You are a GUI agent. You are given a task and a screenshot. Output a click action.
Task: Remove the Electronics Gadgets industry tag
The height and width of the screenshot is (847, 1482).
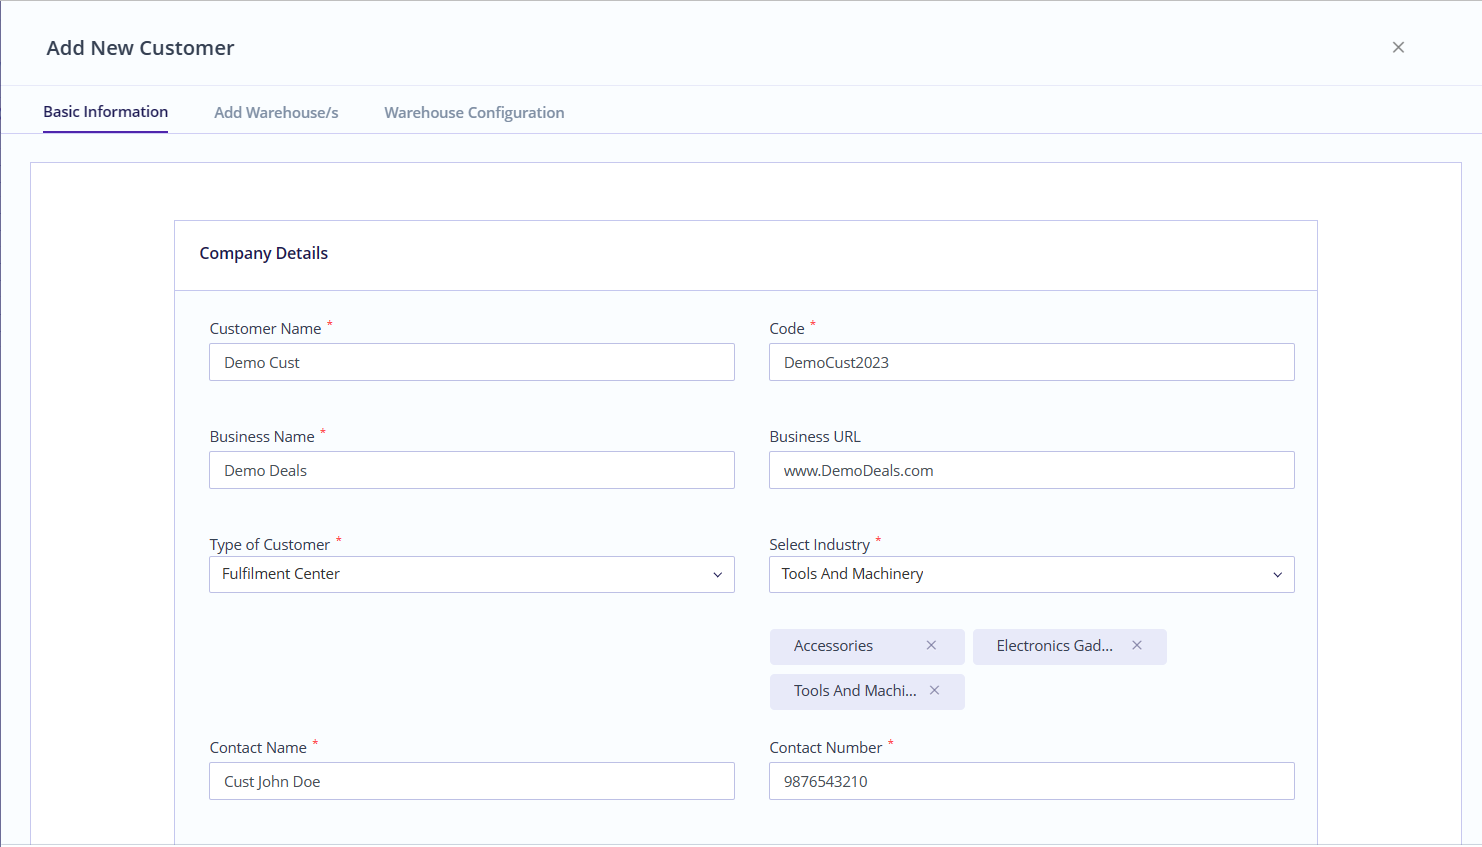1136,646
